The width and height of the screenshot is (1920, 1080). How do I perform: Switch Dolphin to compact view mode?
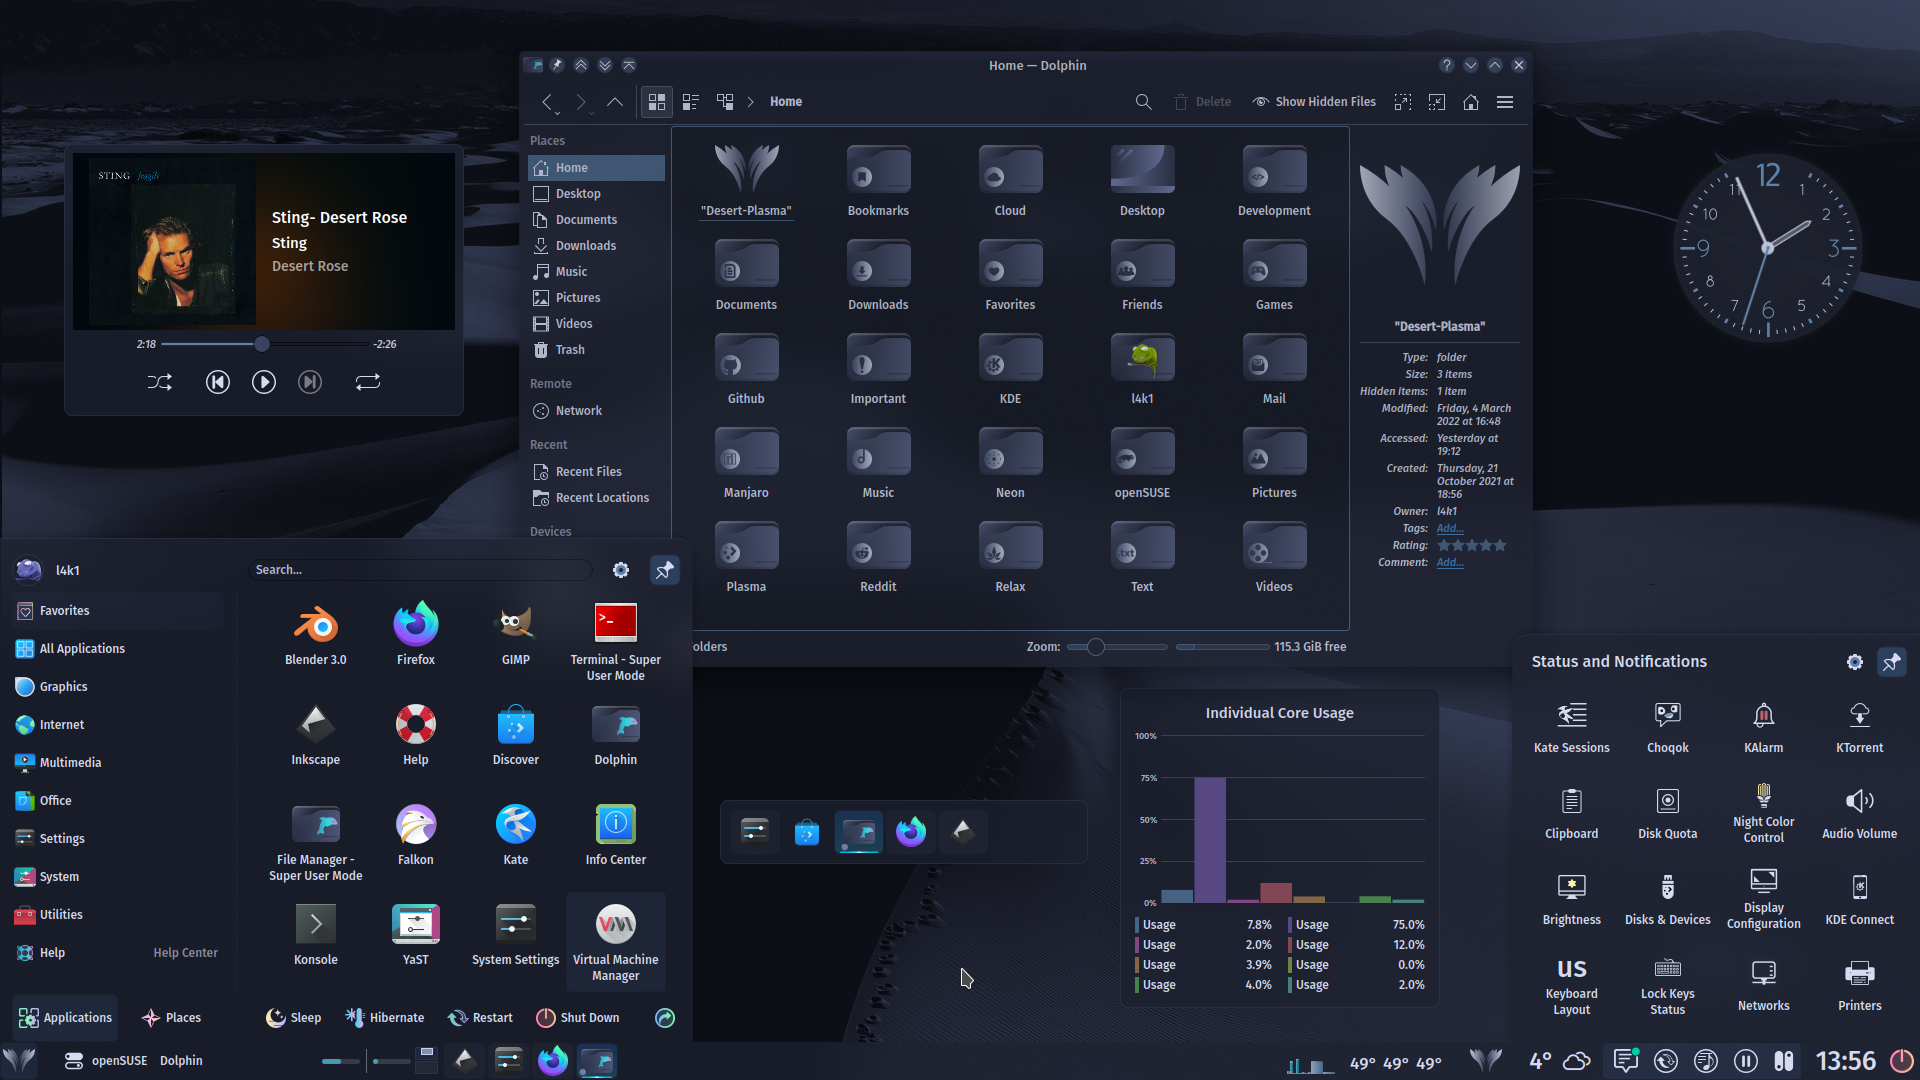click(691, 102)
